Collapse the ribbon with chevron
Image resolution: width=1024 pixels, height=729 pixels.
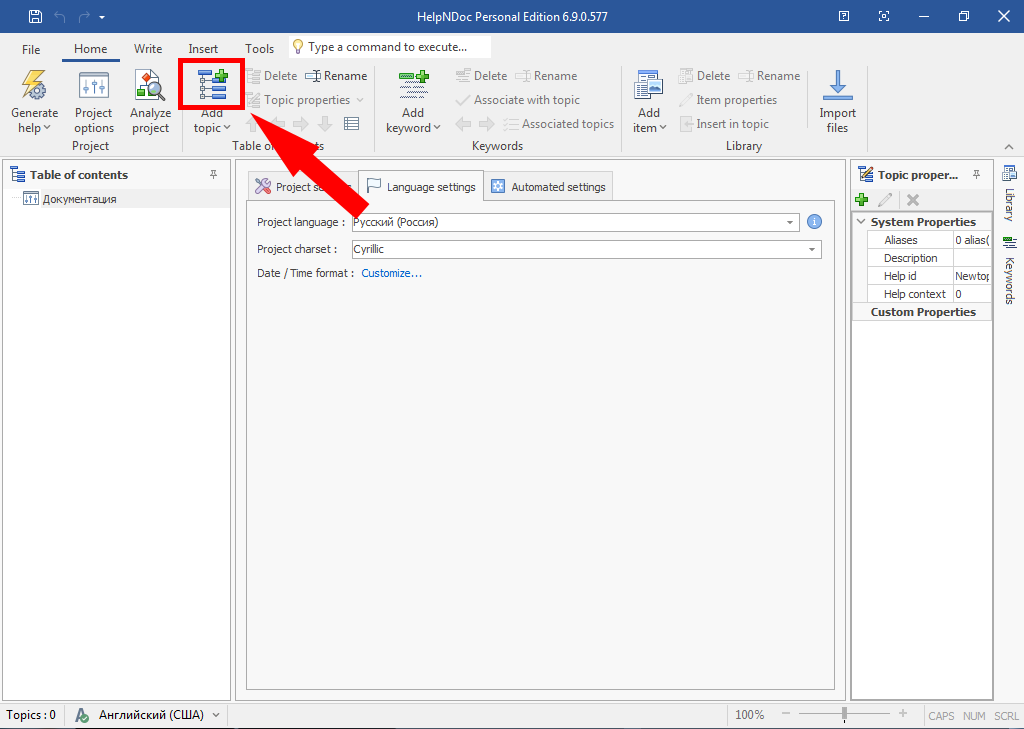click(x=1009, y=147)
